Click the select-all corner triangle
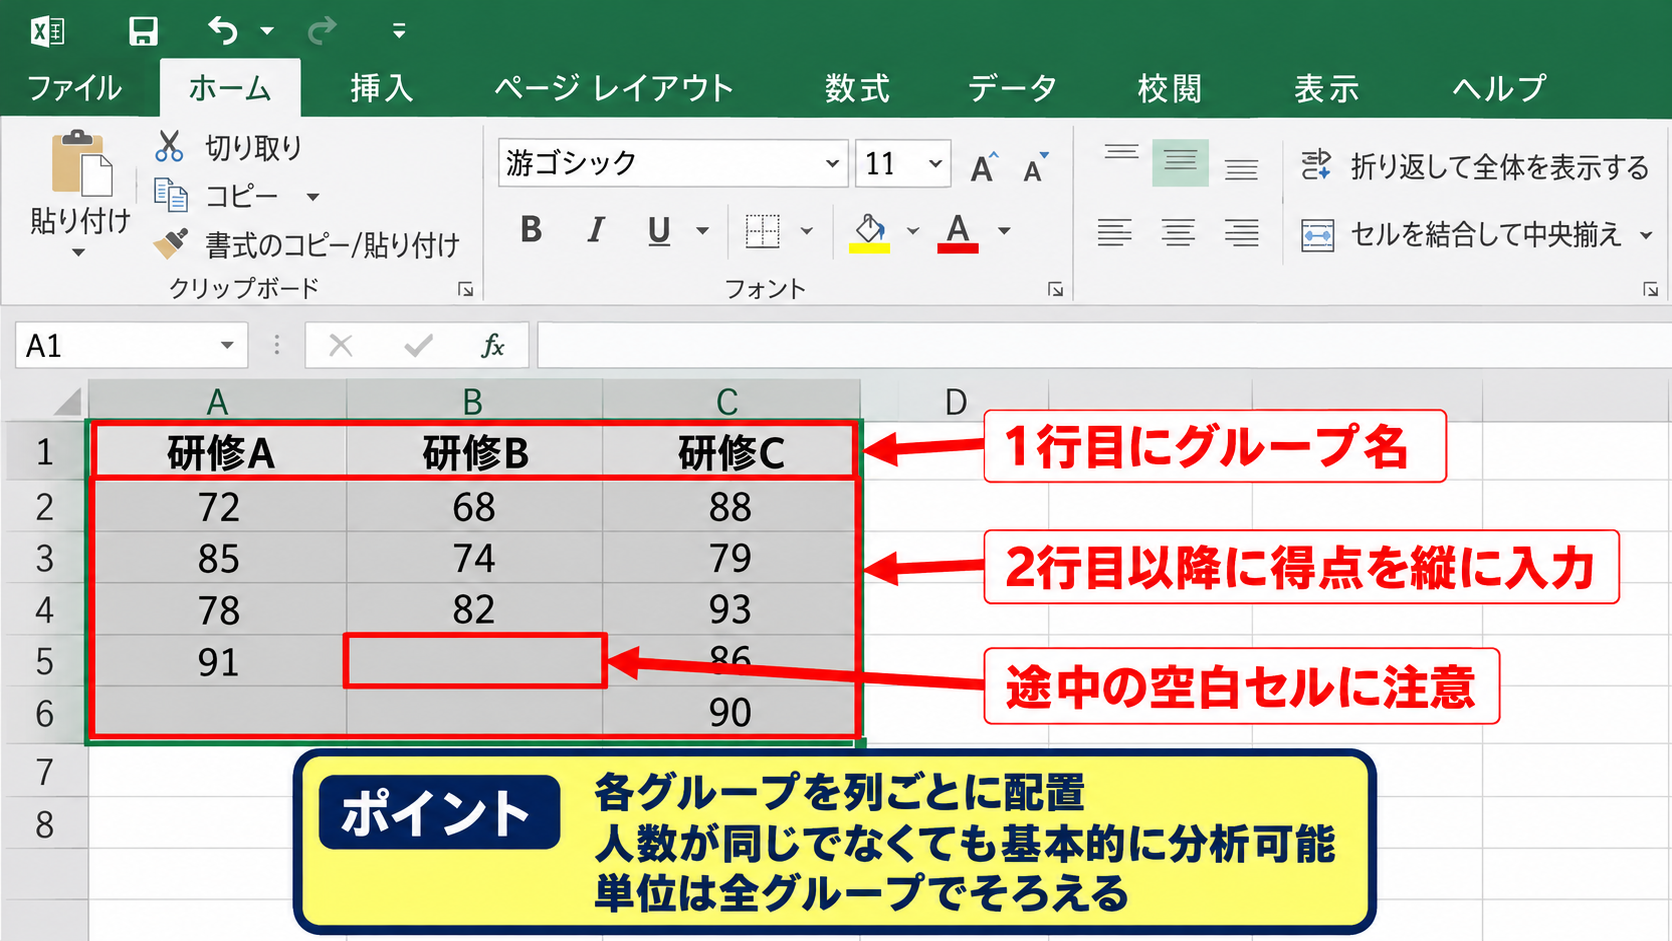Image resolution: width=1672 pixels, height=941 pixels. tap(66, 401)
